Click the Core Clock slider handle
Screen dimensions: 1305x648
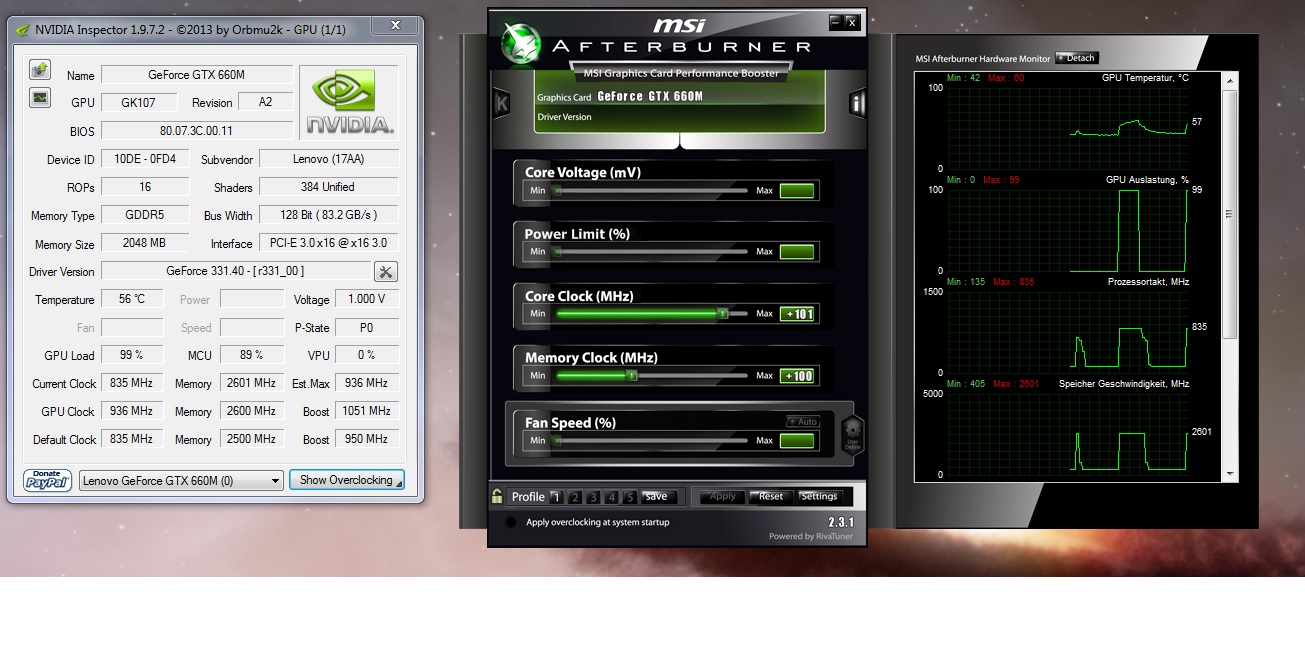tap(722, 314)
